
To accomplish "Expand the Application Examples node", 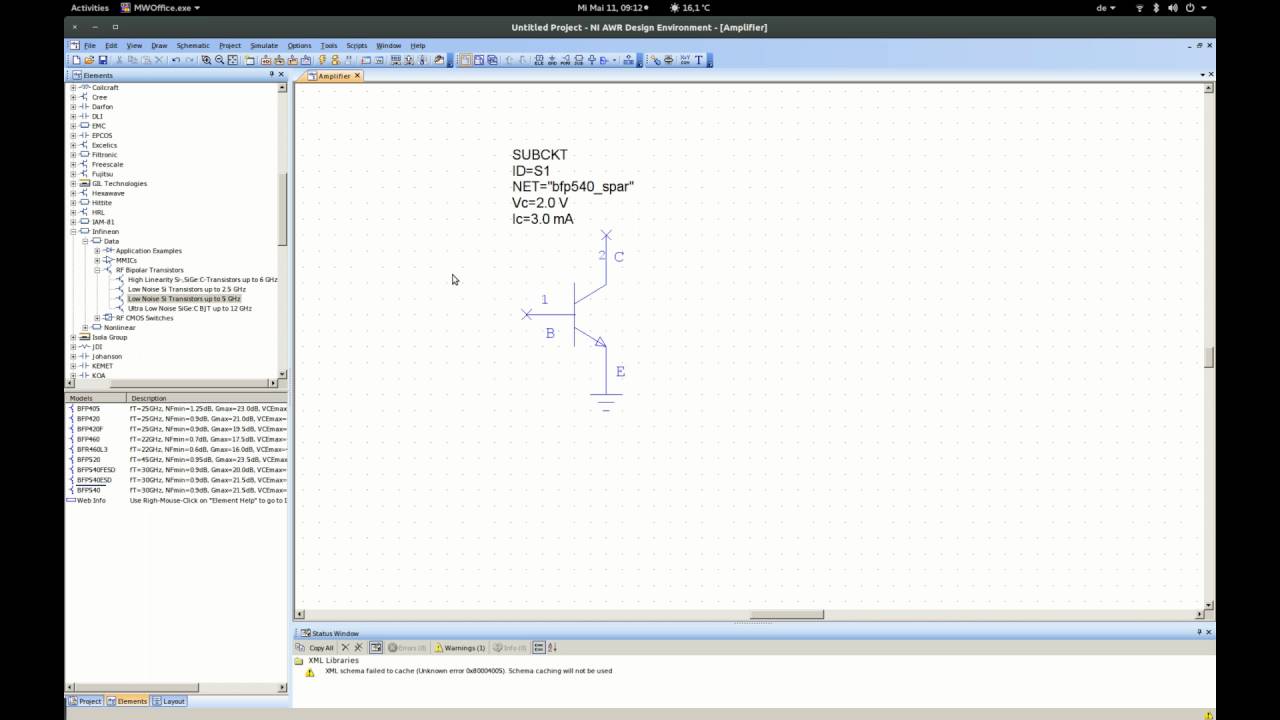I will tap(97, 251).
